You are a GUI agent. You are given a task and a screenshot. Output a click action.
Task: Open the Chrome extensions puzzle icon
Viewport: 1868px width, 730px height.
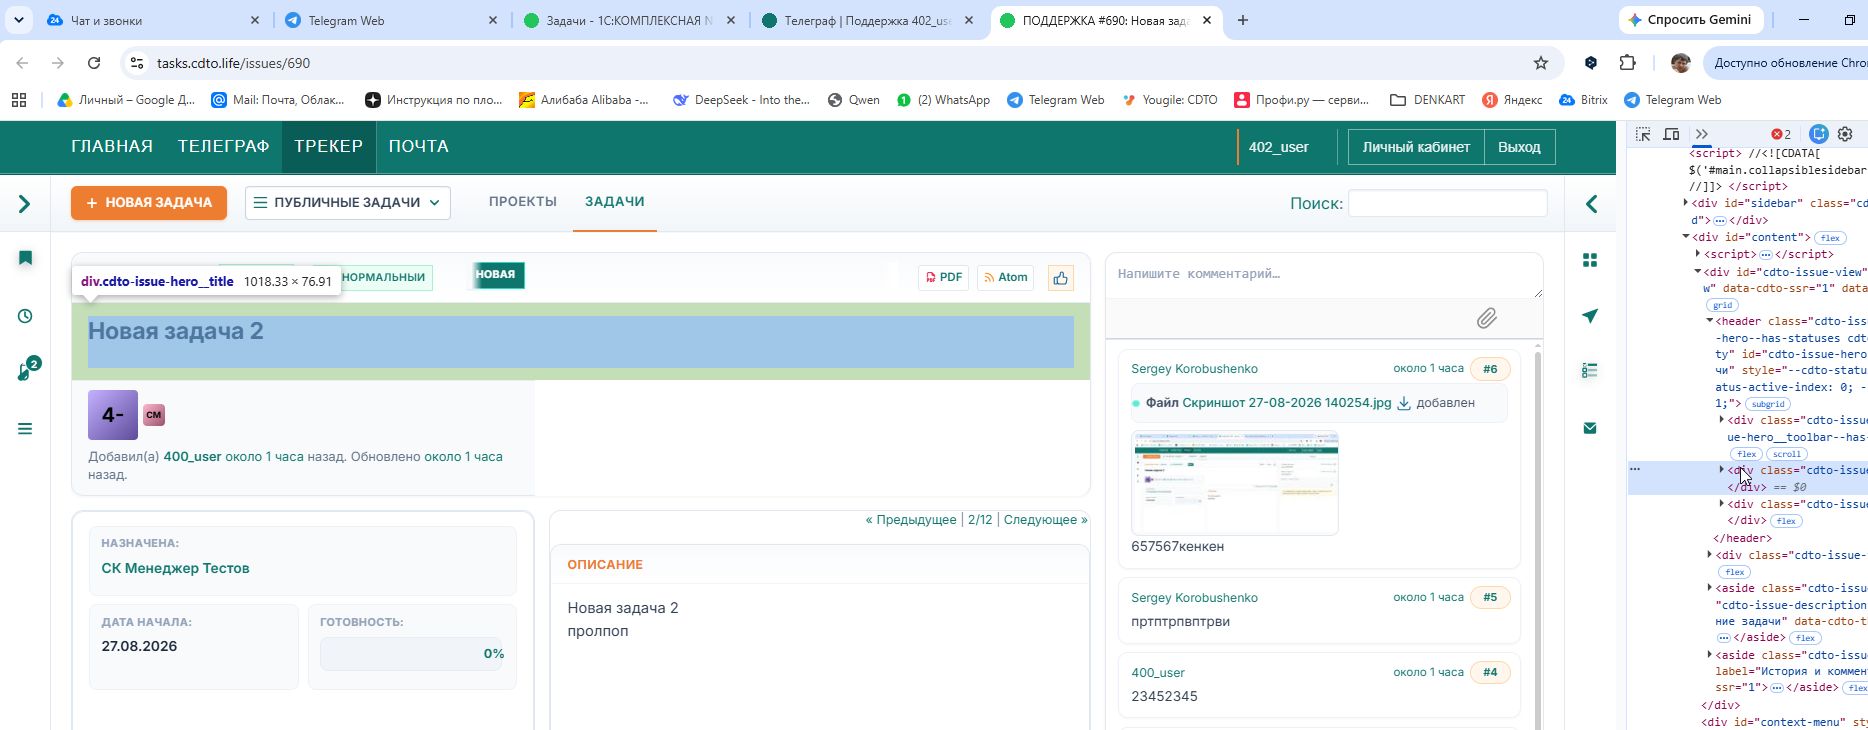(x=1627, y=63)
